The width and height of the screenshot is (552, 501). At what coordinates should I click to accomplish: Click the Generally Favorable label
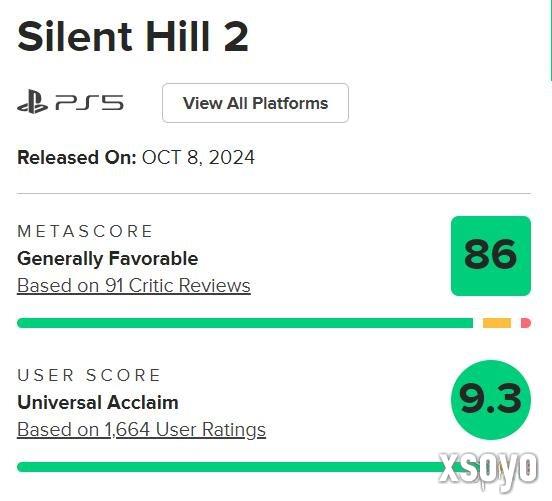107,259
